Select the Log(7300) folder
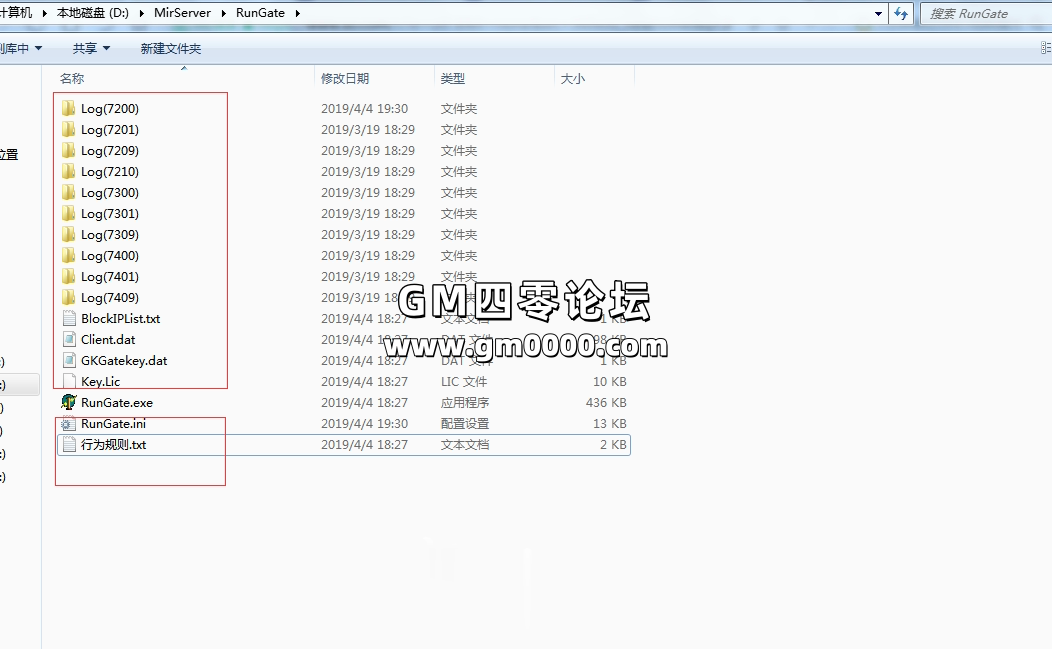This screenshot has width=1052, height=649. coord(109,192)
